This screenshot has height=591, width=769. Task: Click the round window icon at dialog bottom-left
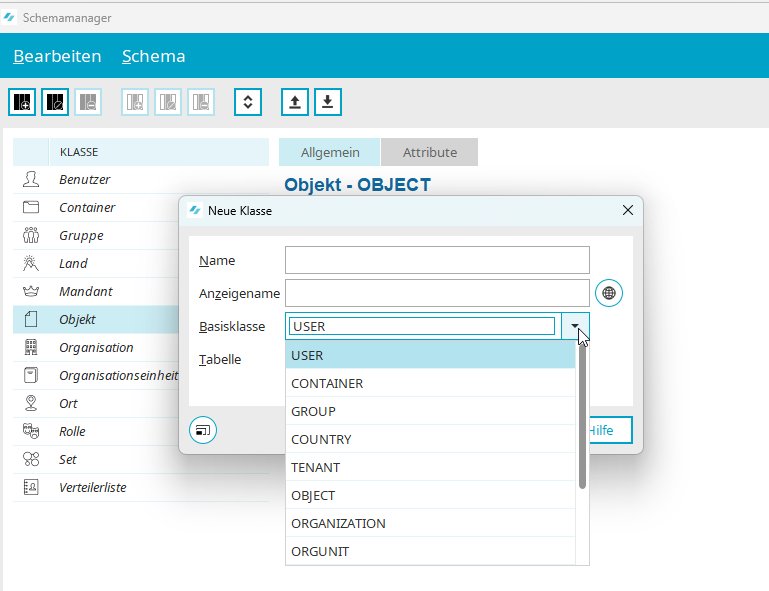(203, 430)
